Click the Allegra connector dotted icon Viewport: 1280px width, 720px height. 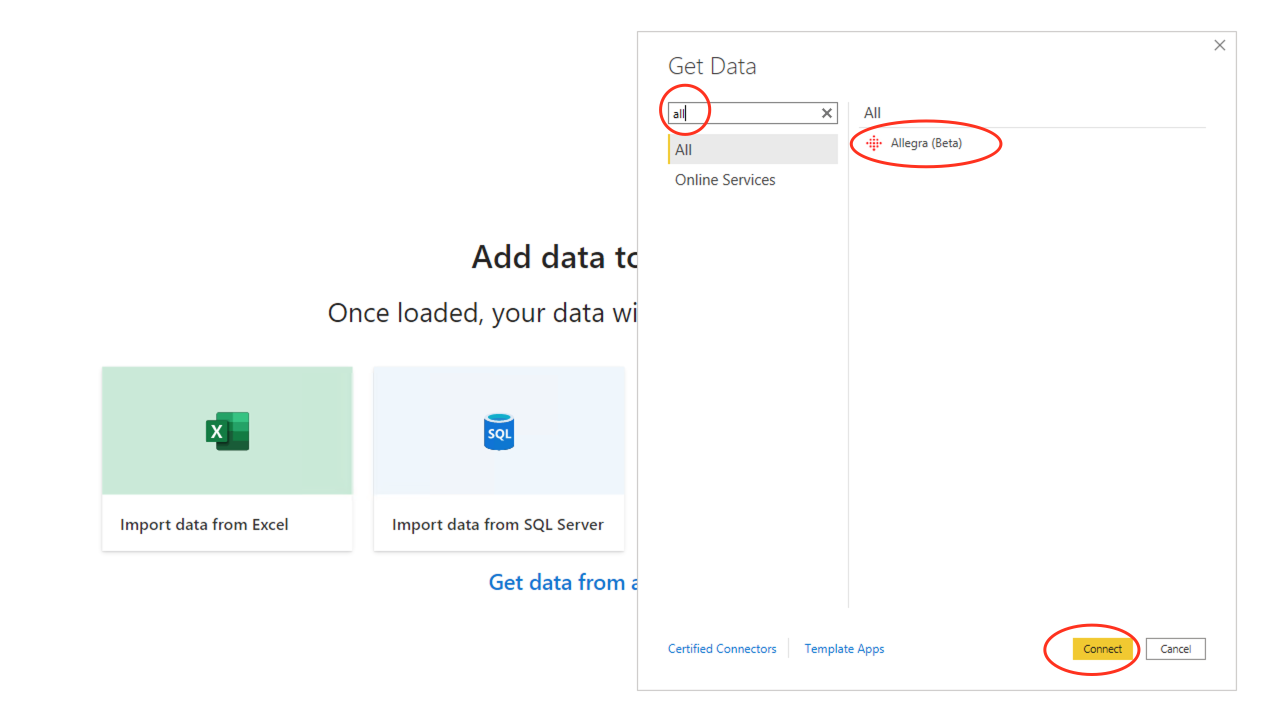873,143
